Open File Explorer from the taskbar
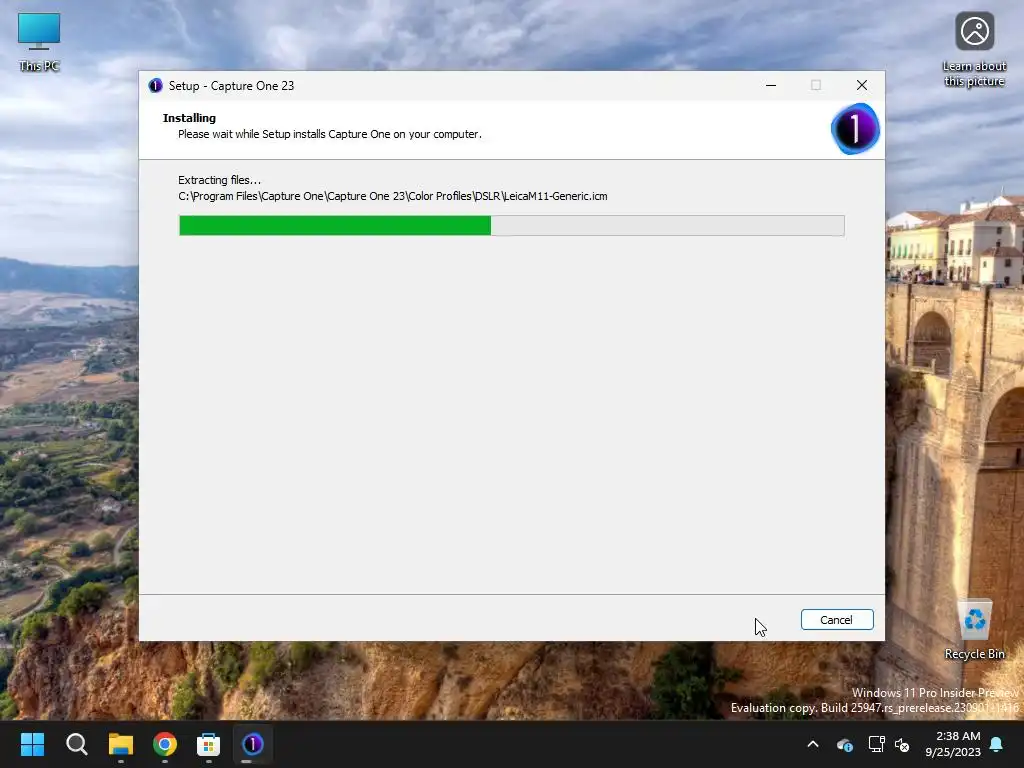Image resolution: width=1024 pixels, height=768 pixels. tap(121, 744)
